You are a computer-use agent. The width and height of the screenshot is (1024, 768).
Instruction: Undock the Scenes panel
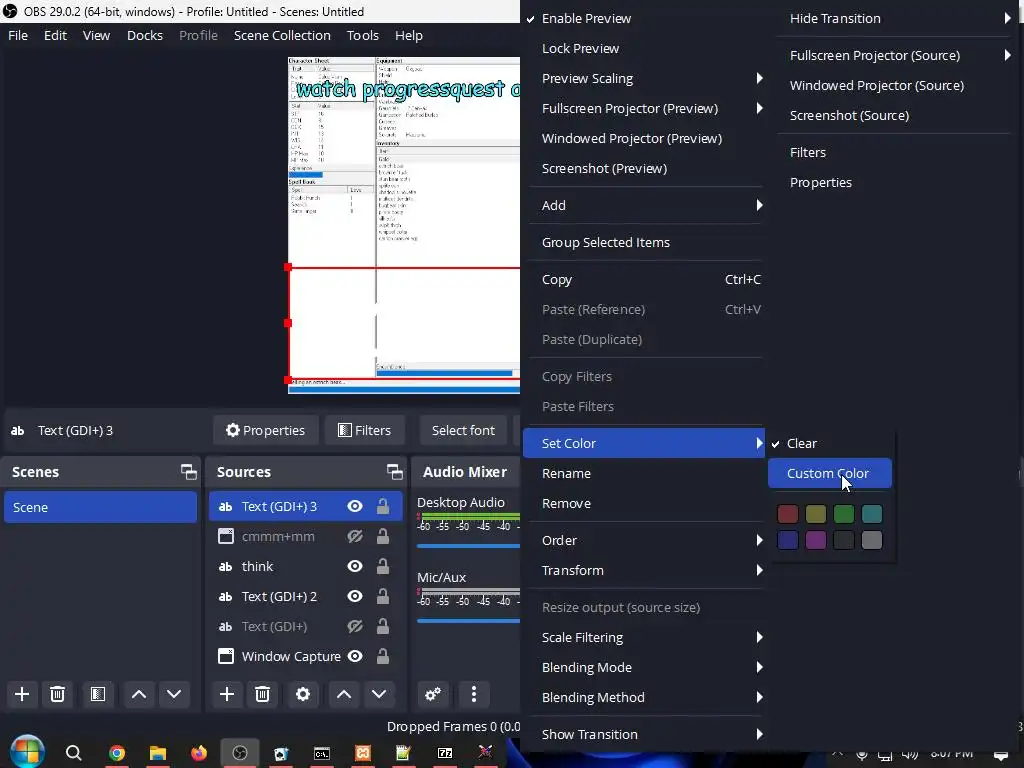coord(189,472)
